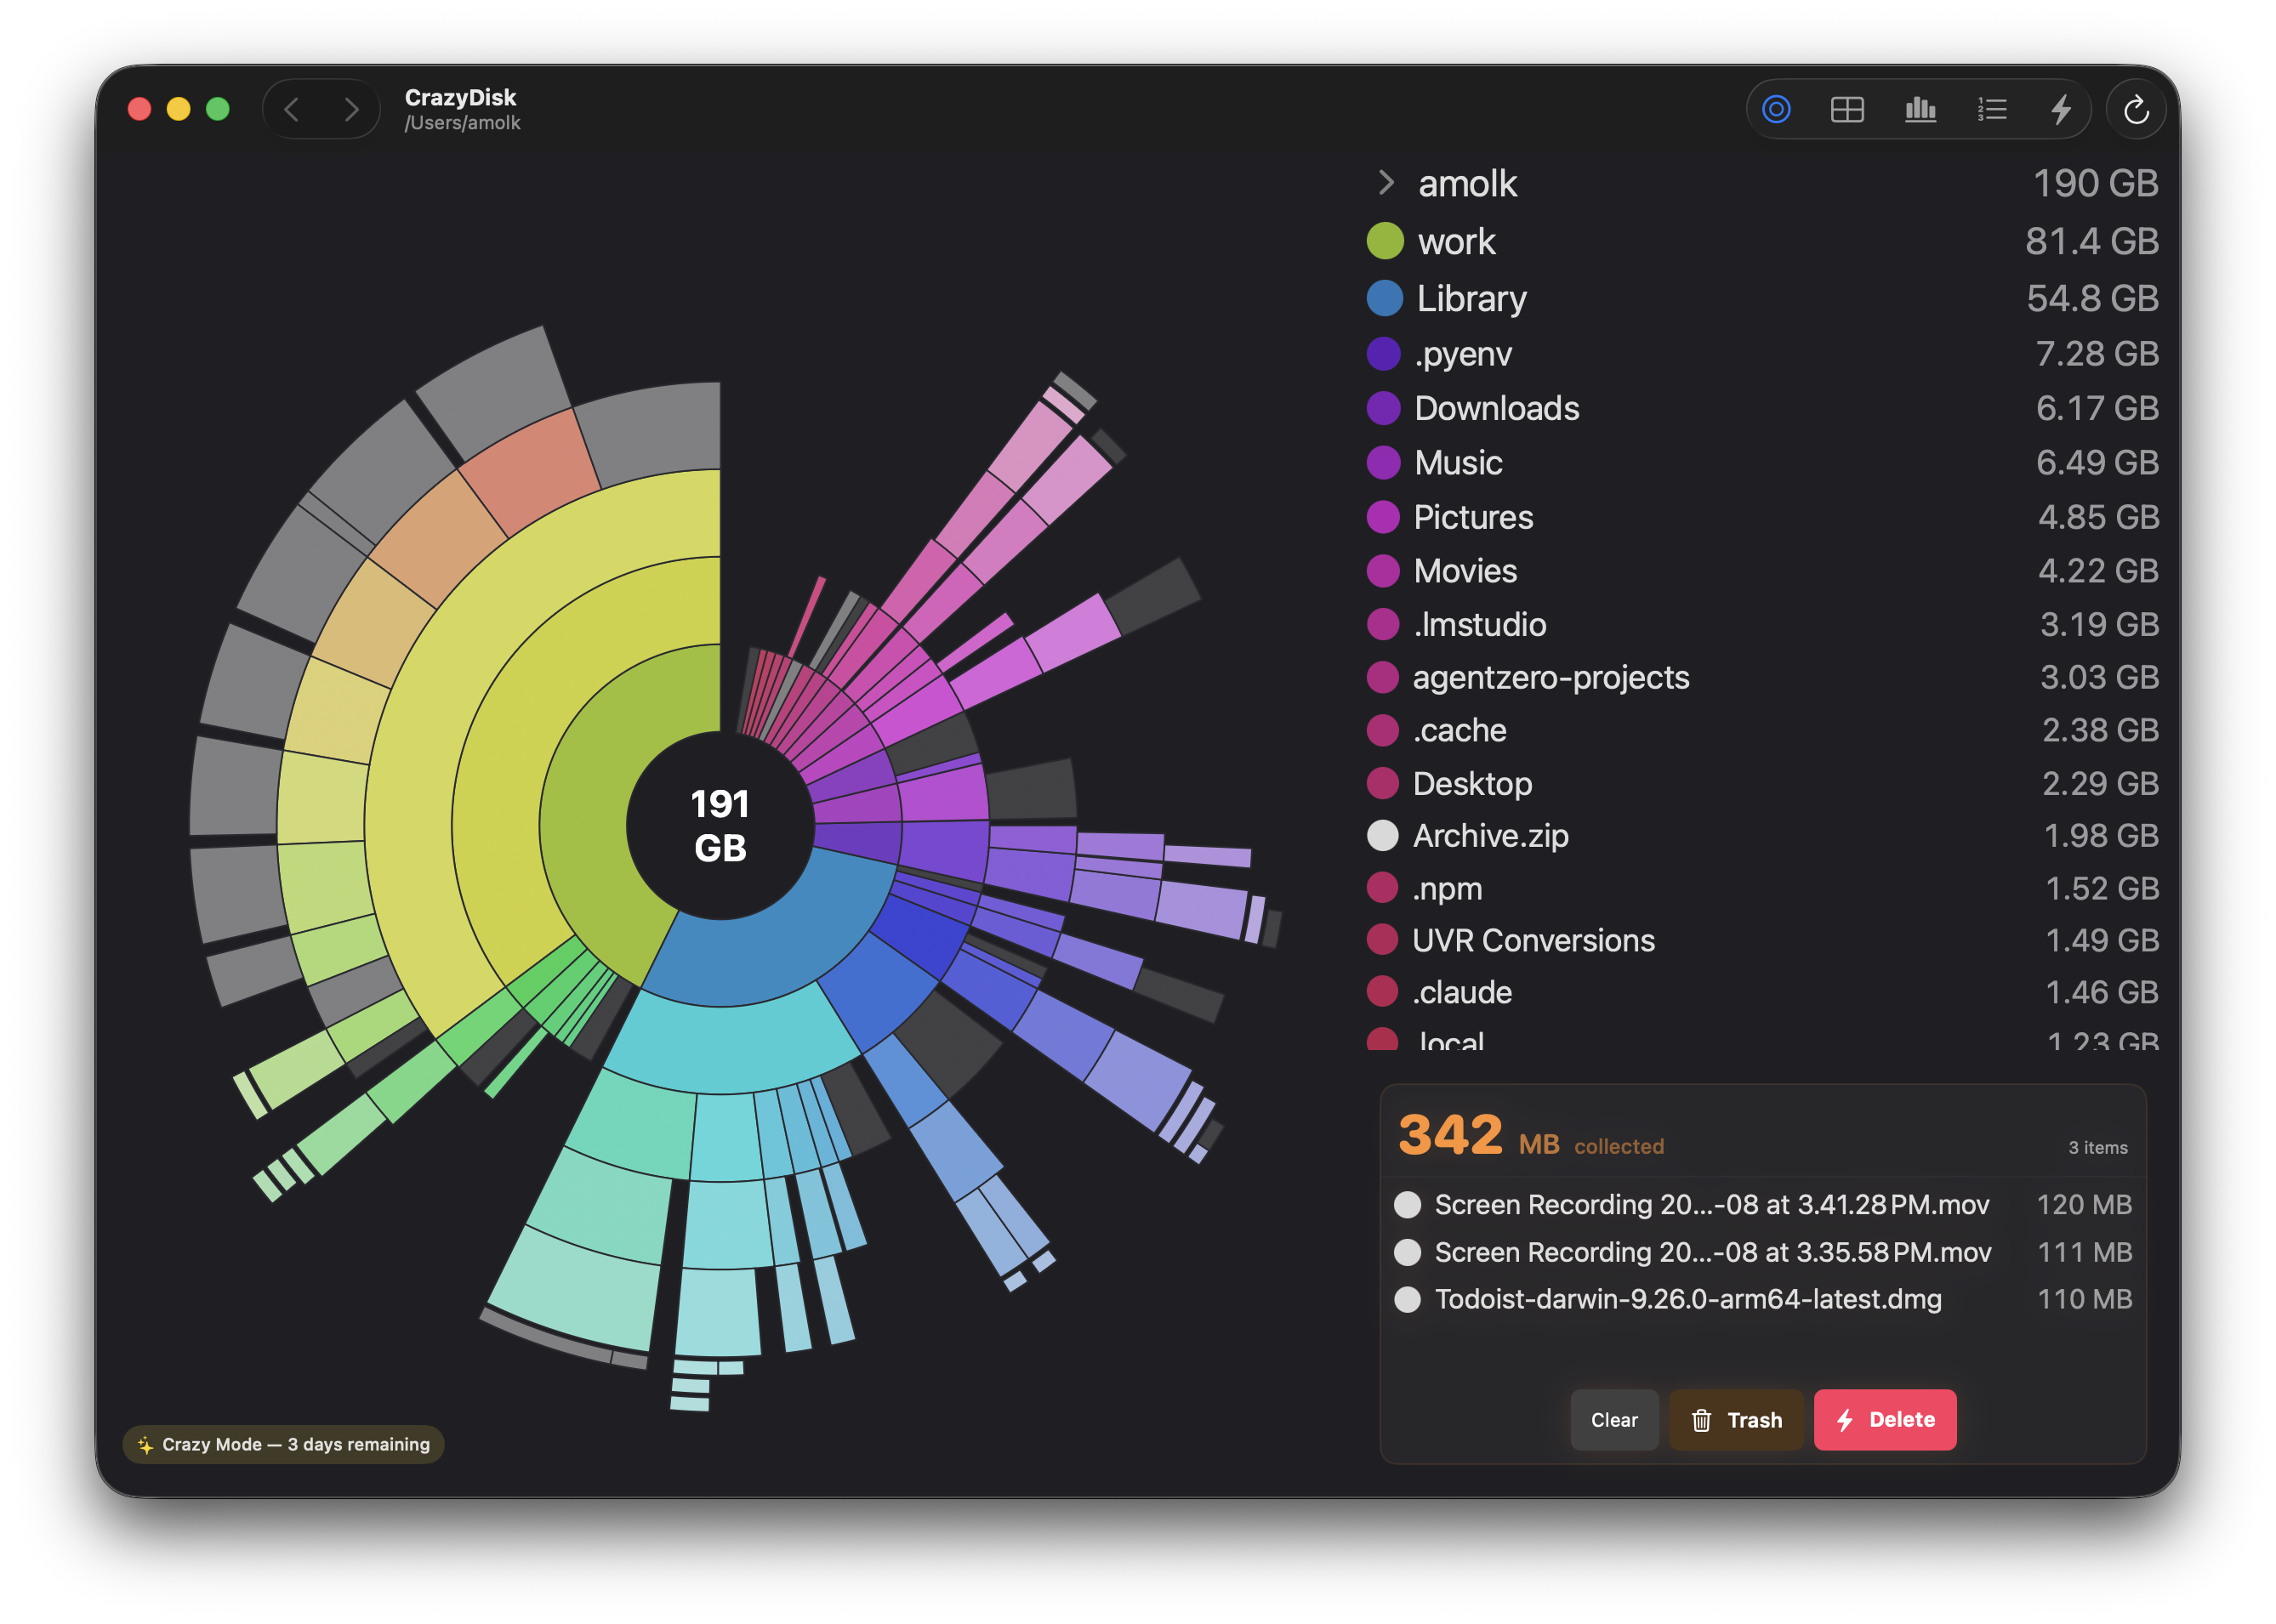Click the Crazy Mode days remaining badge
The height and width of the screenshot is (1624, 2276).
pos(283,1444)
